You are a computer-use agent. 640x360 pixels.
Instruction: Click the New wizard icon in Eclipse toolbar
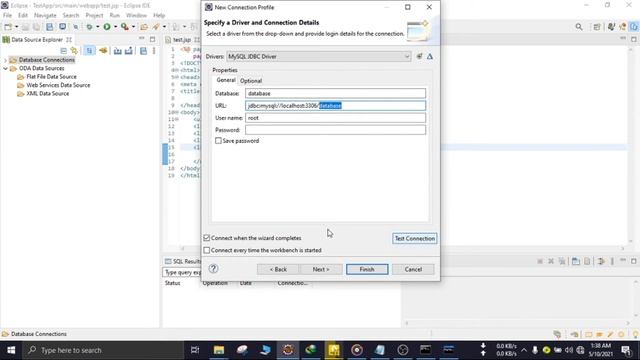pos(8,27)
